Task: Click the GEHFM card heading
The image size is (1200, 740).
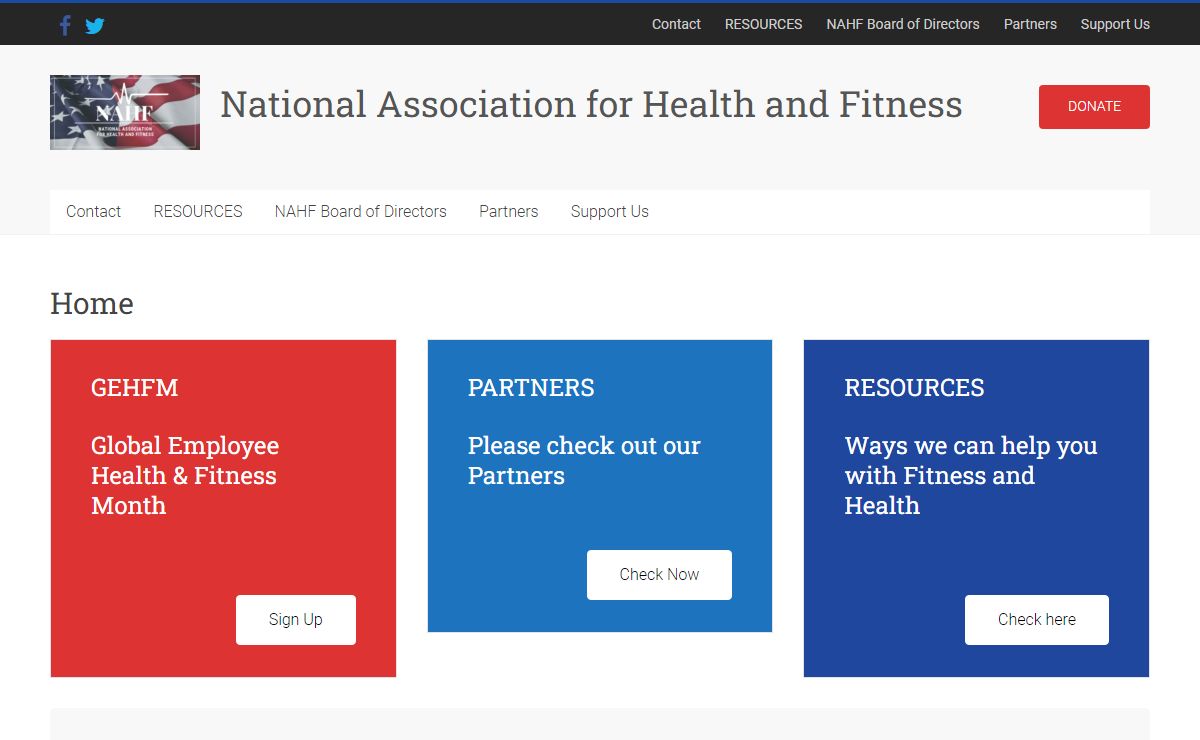Action: pos(135,388)
